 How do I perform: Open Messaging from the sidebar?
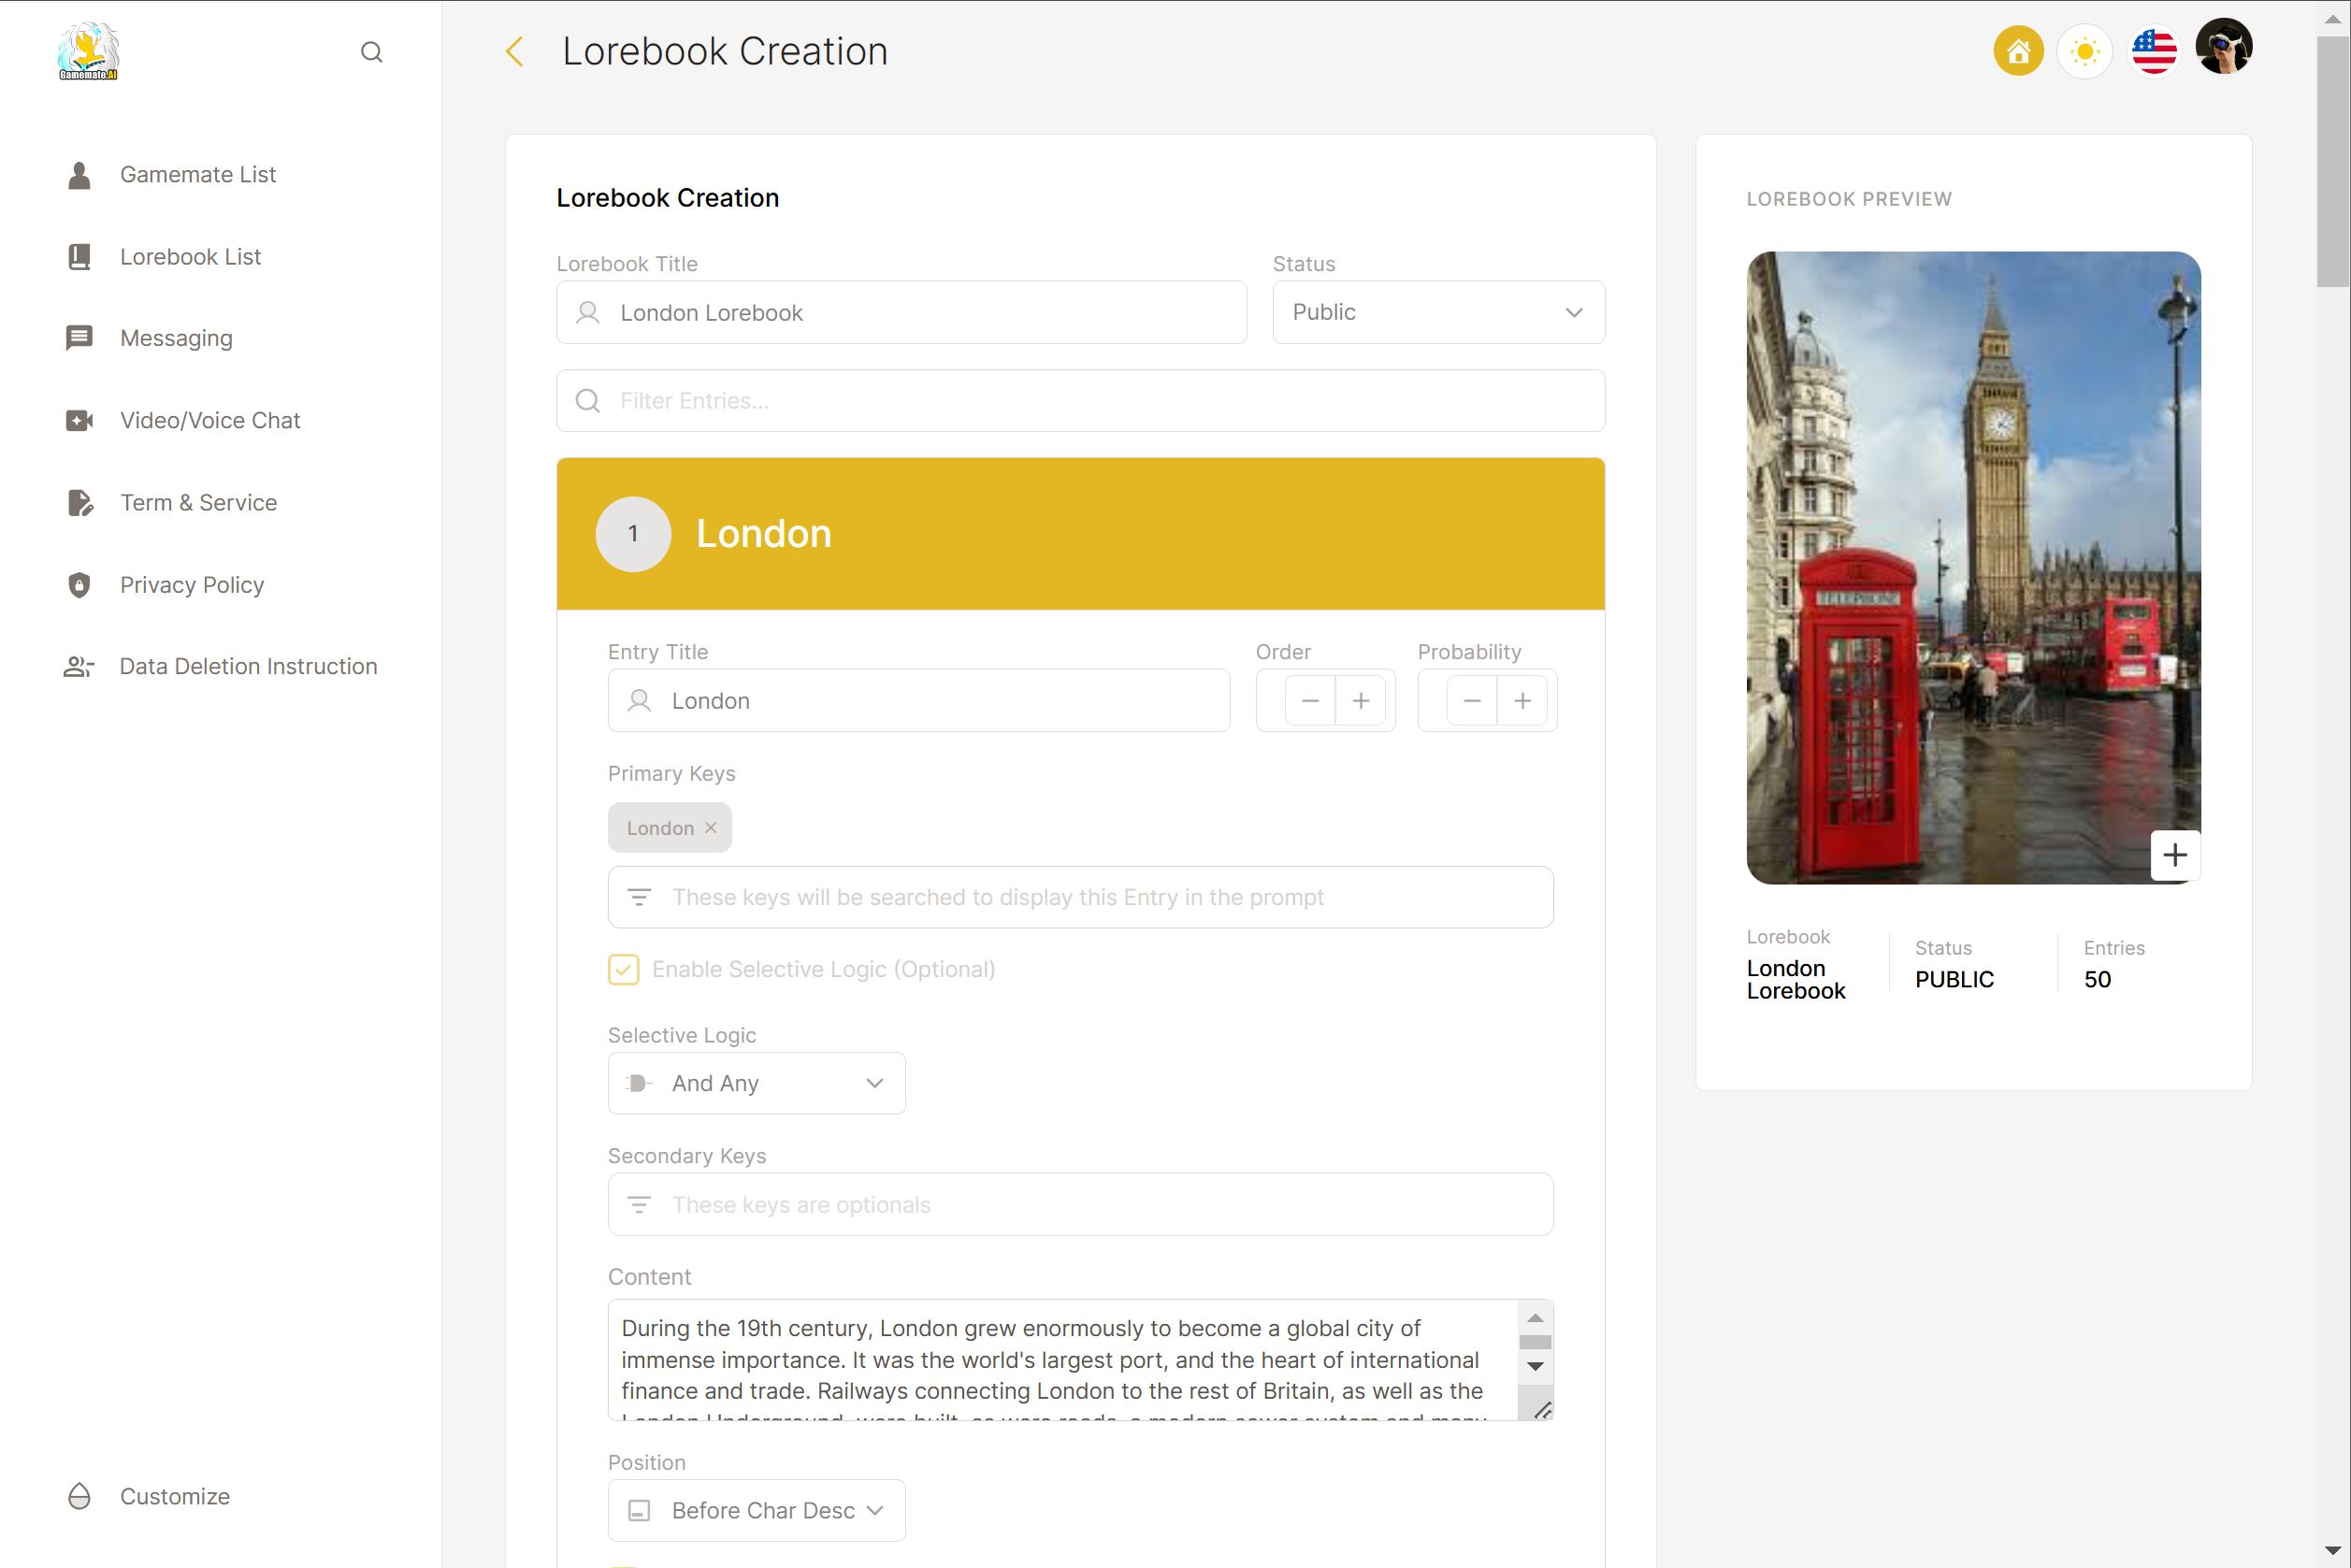point(176,339)
